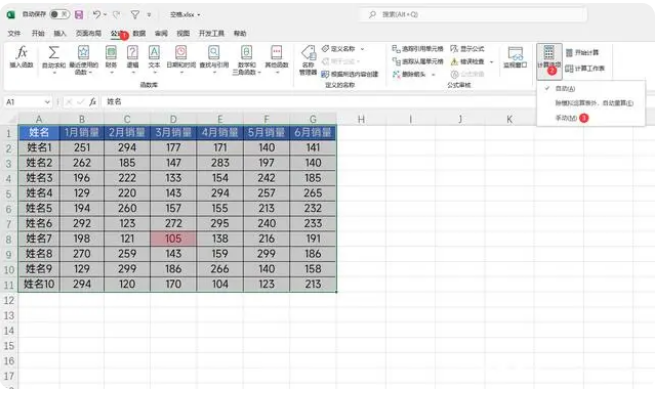Viewport: 655px width, 398px height.
Task: Toggle the AutoSave switch
Action: 60,14
